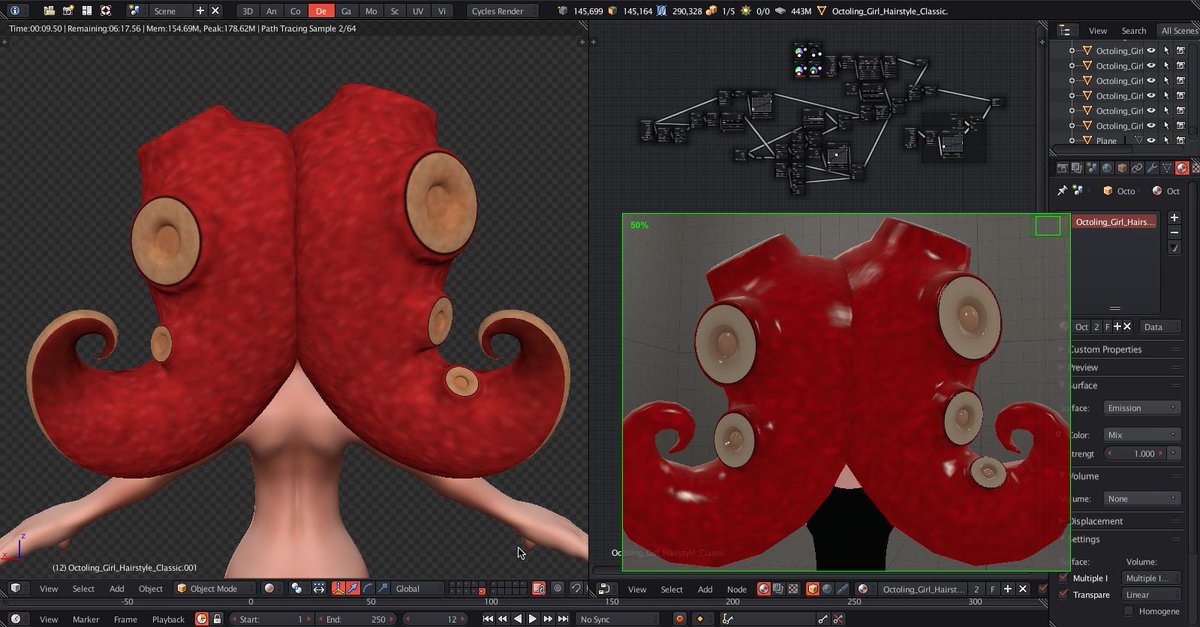Add material slot with plus button

pyautogui.click(x=1174, y=217)
